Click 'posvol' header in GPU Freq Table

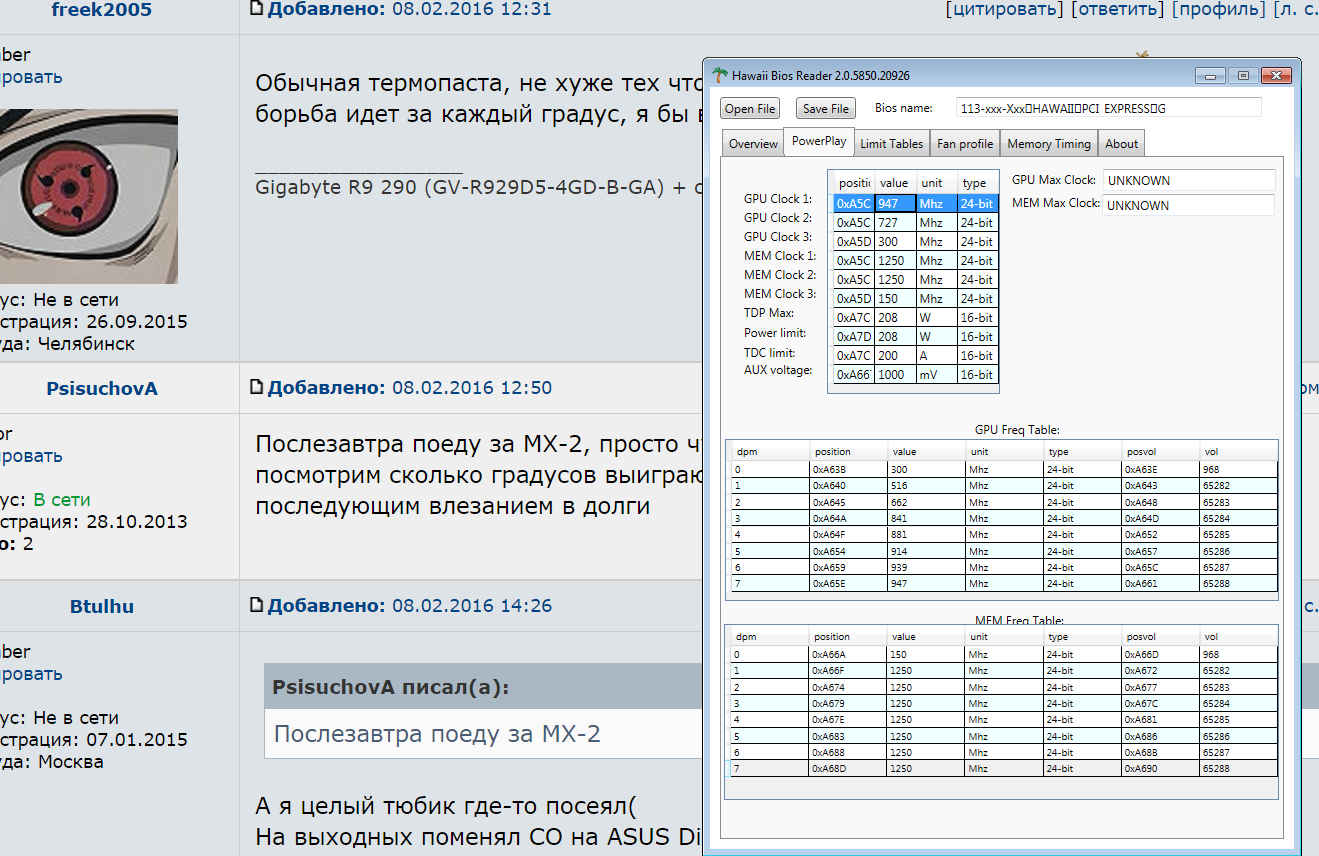1161,452
